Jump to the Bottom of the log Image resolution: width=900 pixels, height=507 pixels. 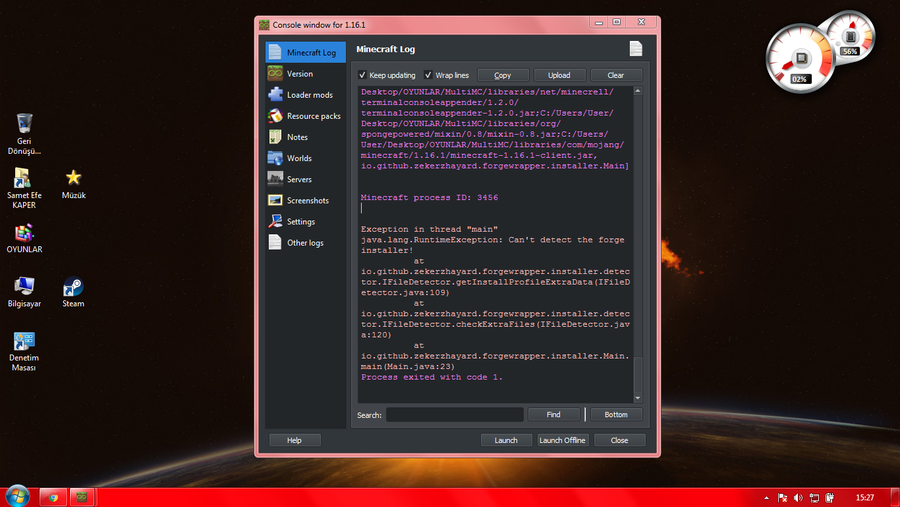click(616, 415)
